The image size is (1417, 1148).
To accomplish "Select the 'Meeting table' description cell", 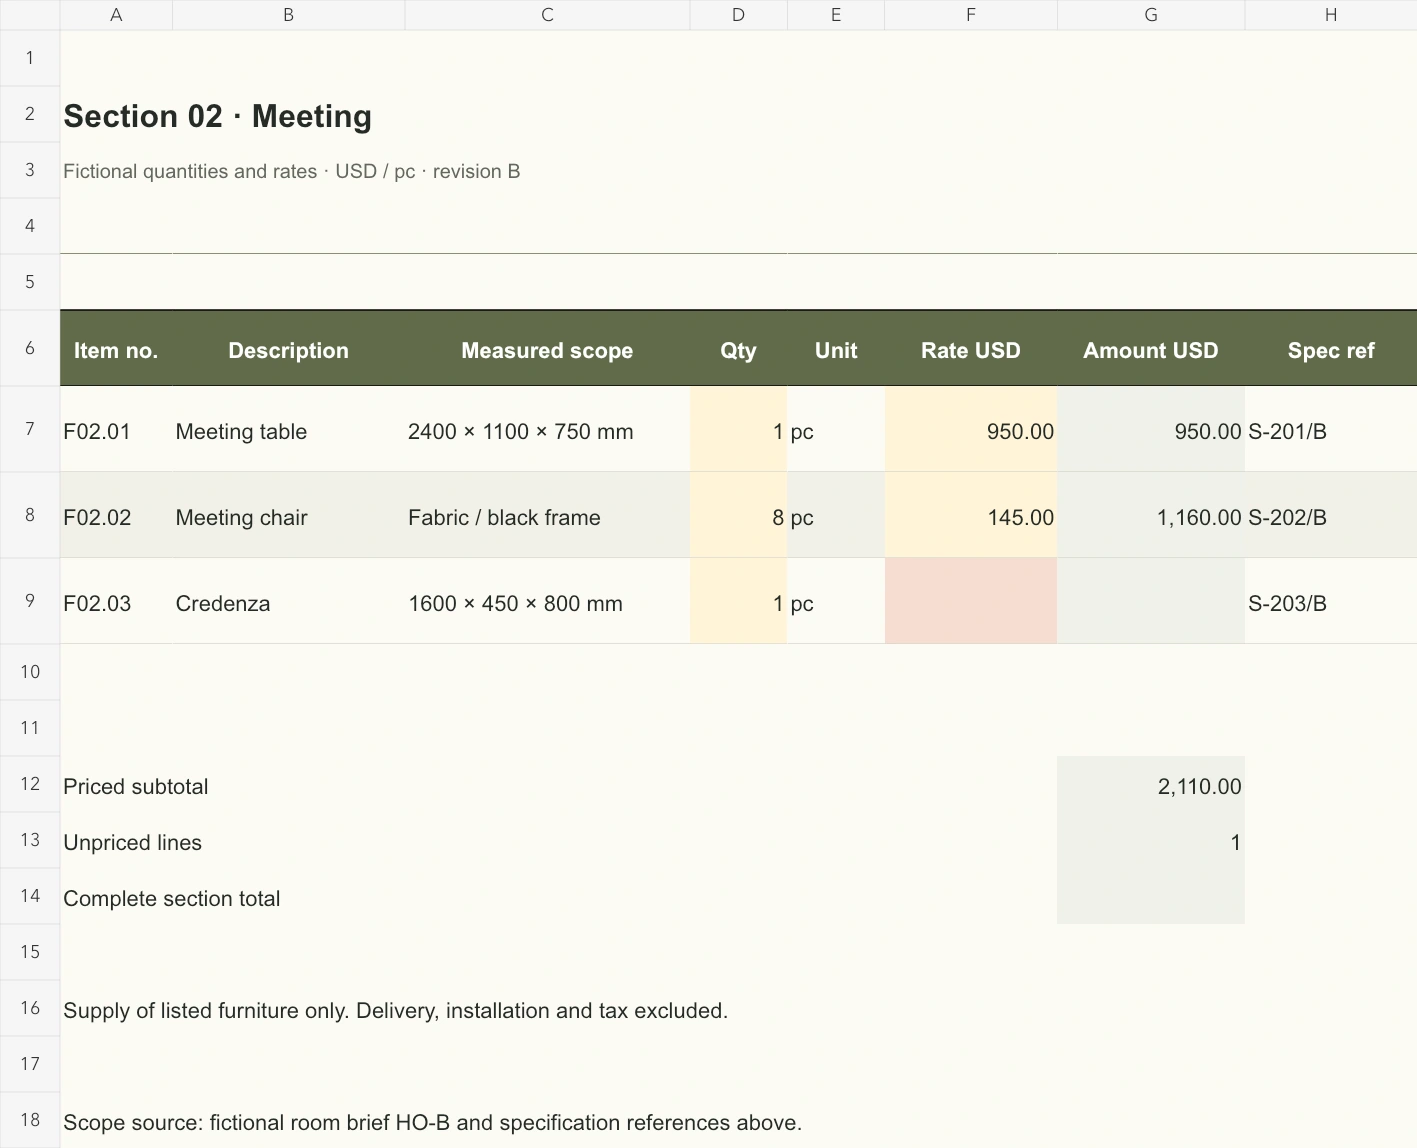I will point(288,430).
